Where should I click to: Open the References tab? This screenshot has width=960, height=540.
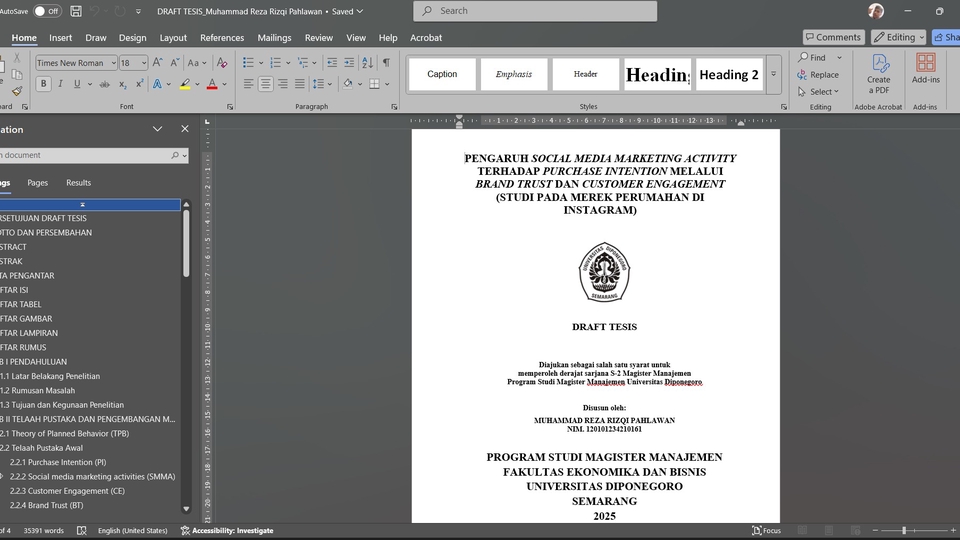point(222,38)
